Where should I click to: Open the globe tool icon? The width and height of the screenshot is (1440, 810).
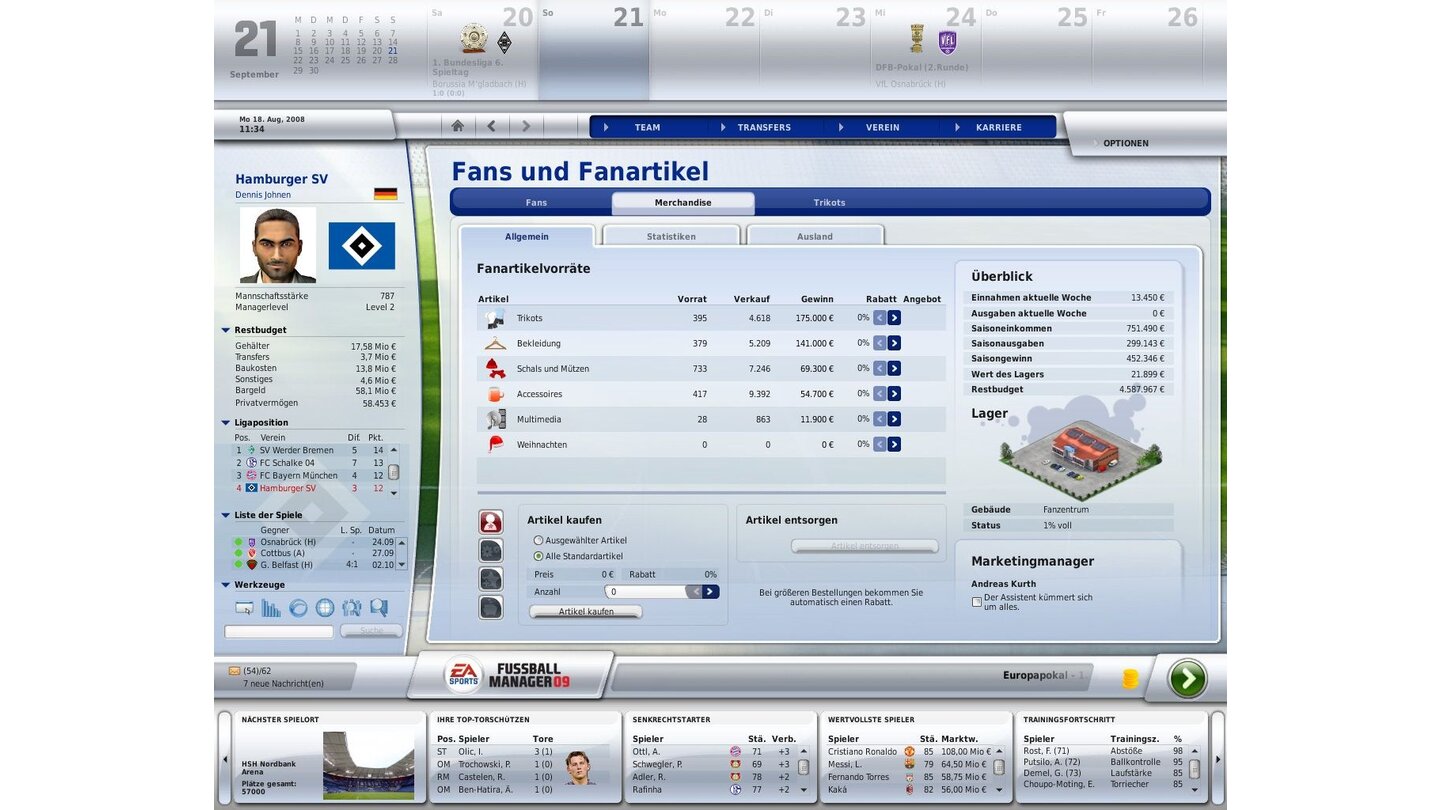(325, 607)
